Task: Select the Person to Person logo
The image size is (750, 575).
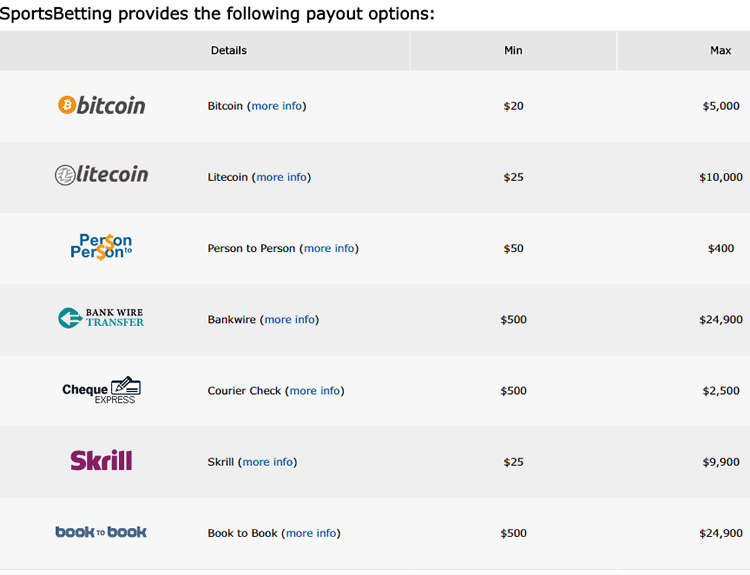Action: coord(101,246)
